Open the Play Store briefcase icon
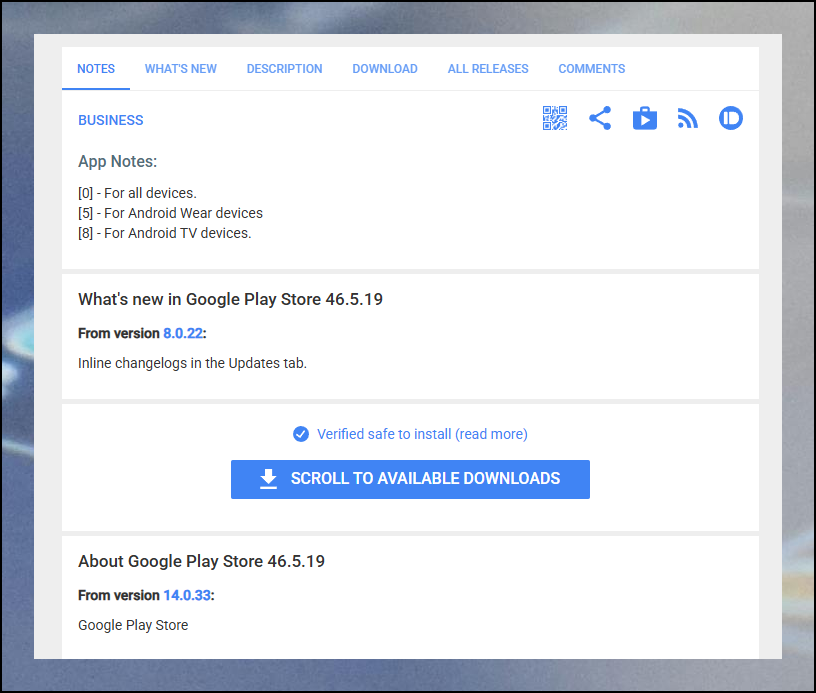816x693 pixels. [645, 118]
